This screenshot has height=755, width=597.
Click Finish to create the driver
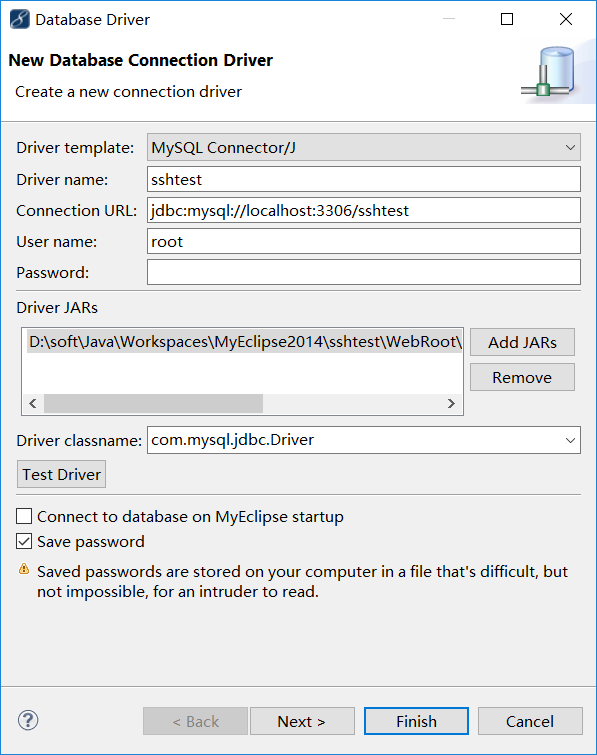pos(416,721)
